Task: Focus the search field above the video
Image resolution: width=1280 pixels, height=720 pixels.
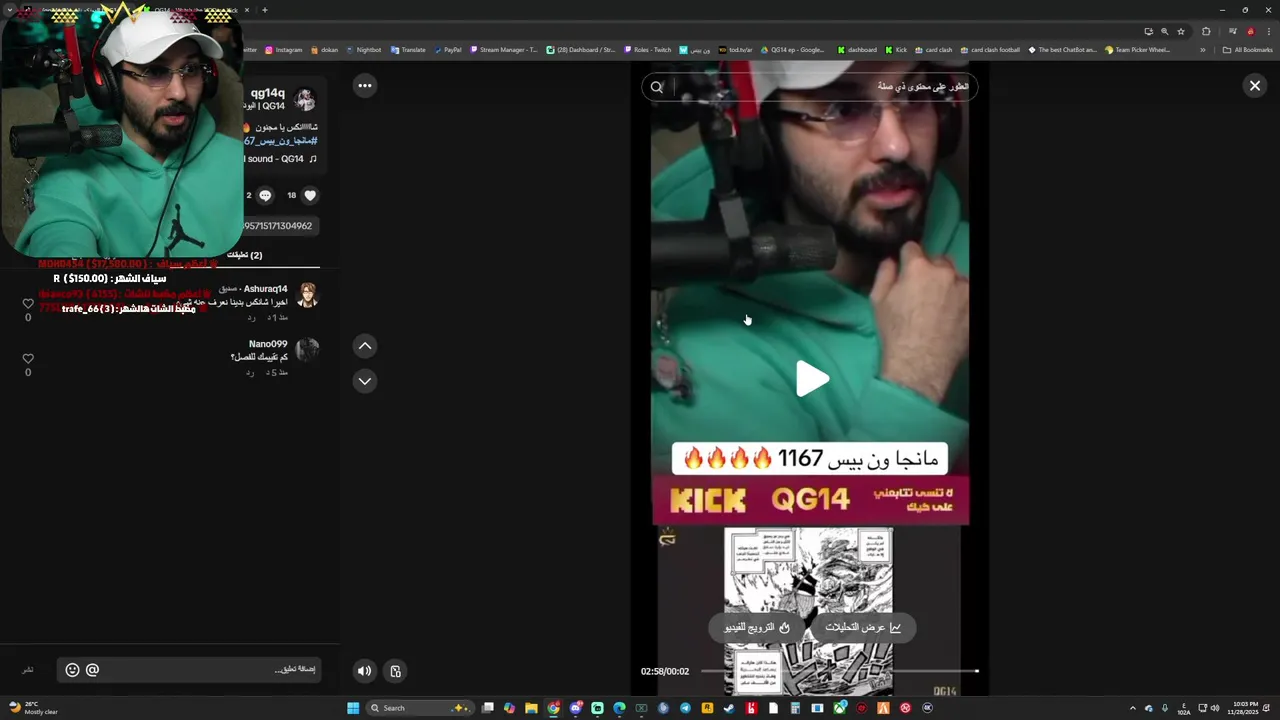Action: pos(810,87)
